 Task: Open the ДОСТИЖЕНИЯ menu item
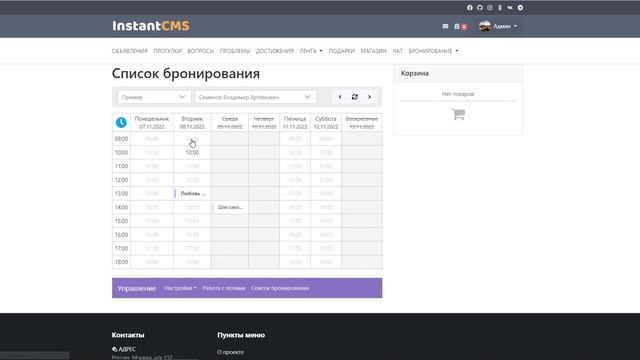pyautogui.click(x=275, y=51)
